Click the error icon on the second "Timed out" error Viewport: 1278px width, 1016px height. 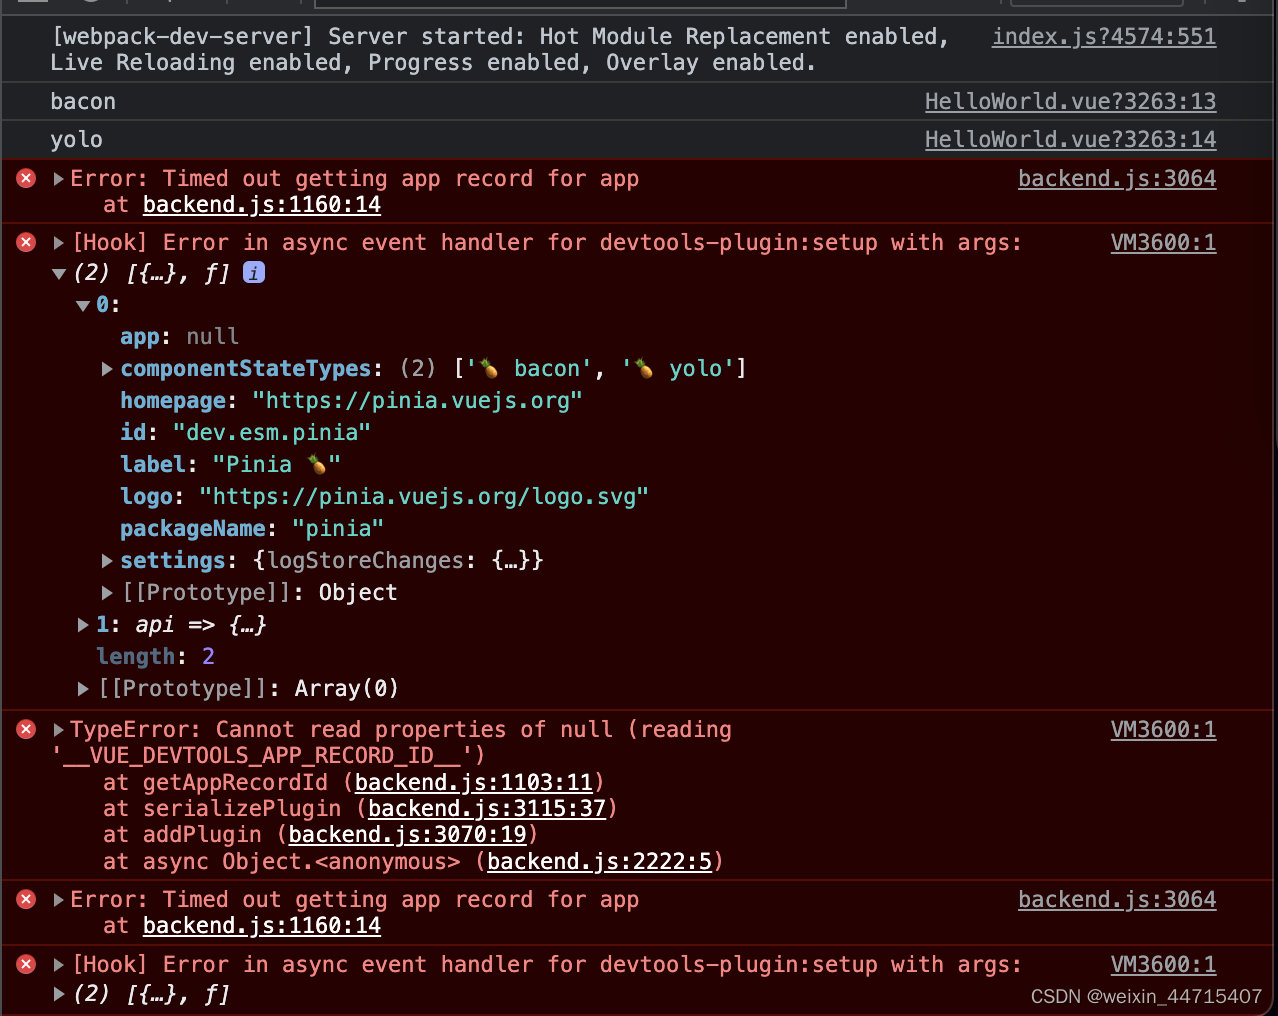point(25,899)
